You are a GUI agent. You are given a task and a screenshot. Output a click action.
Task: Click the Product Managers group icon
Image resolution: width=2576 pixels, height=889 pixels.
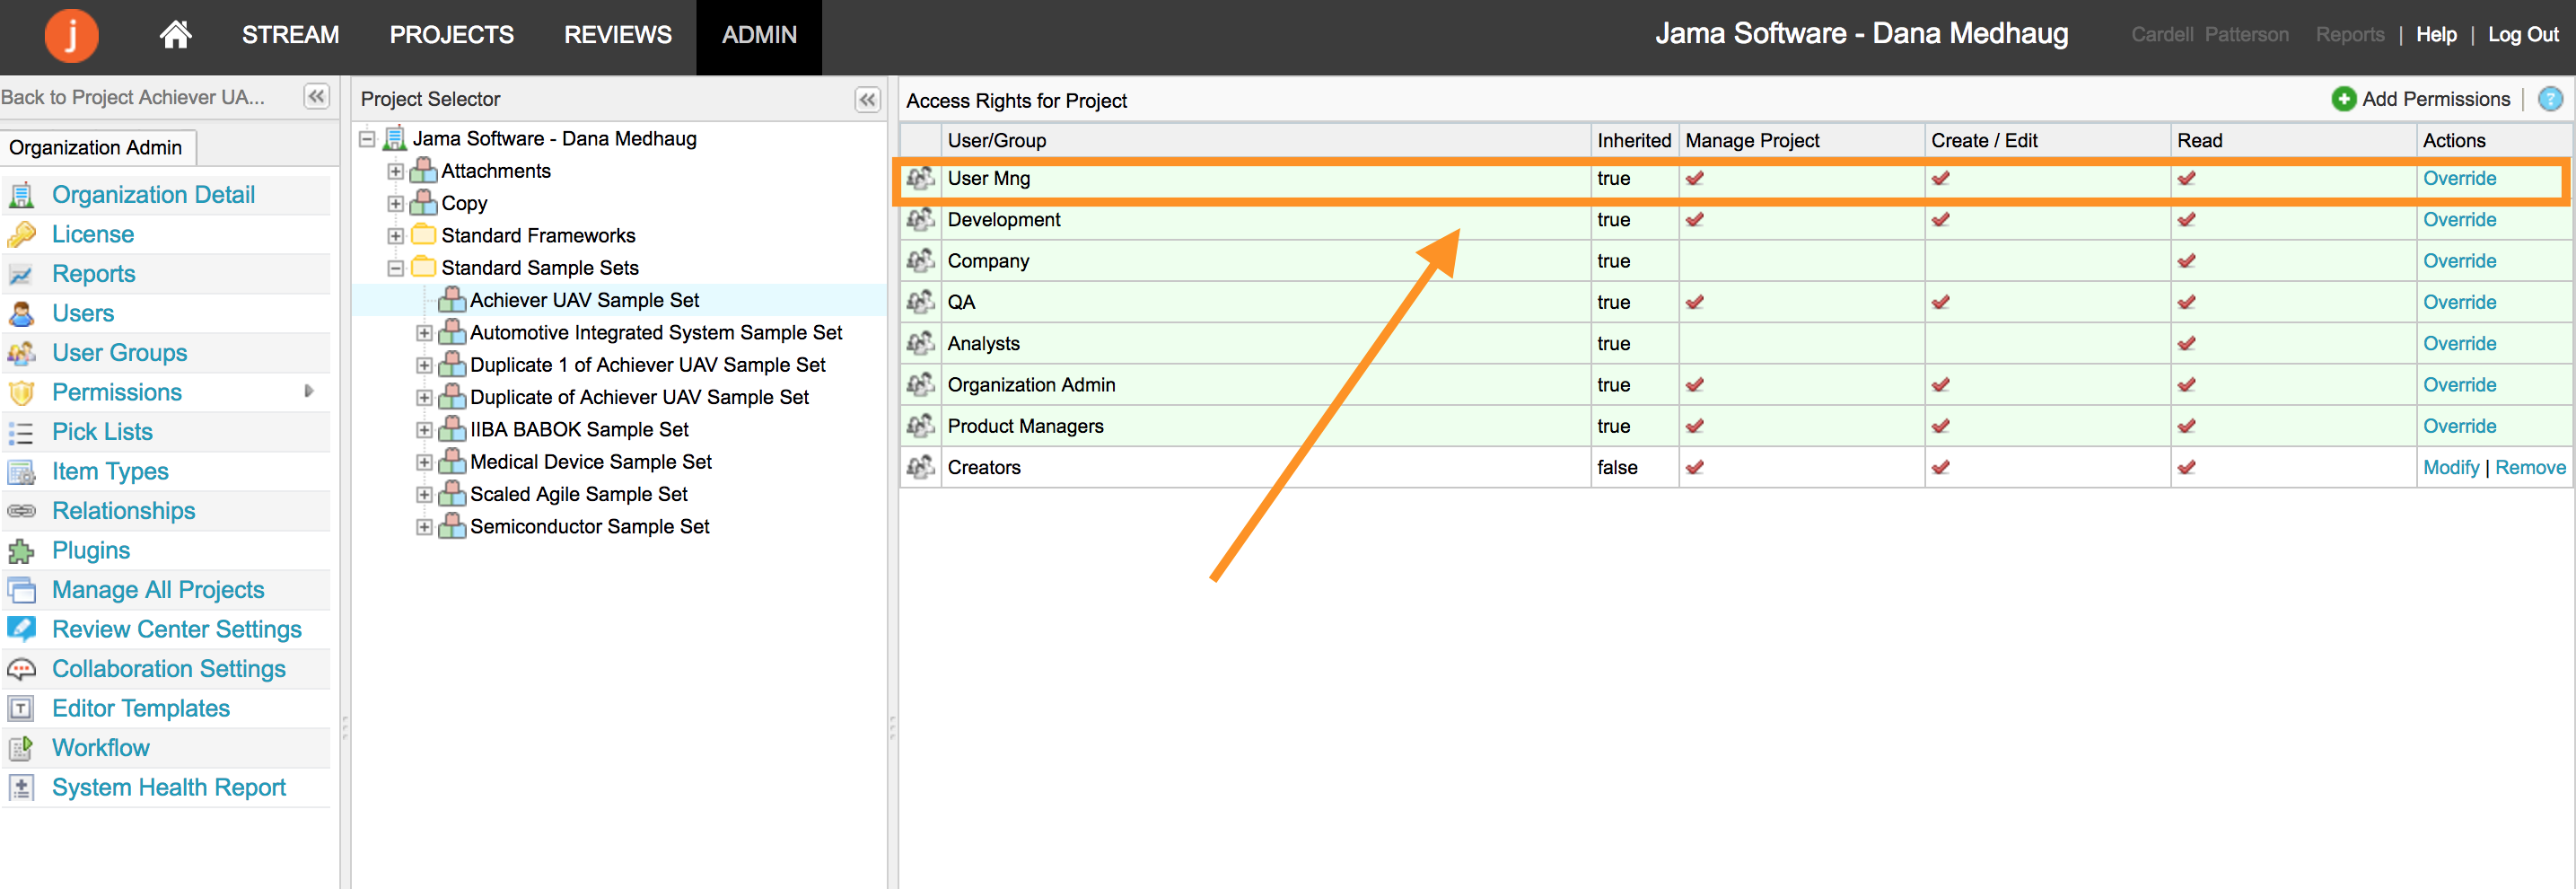pyautogui.click(x=920, y=427)
